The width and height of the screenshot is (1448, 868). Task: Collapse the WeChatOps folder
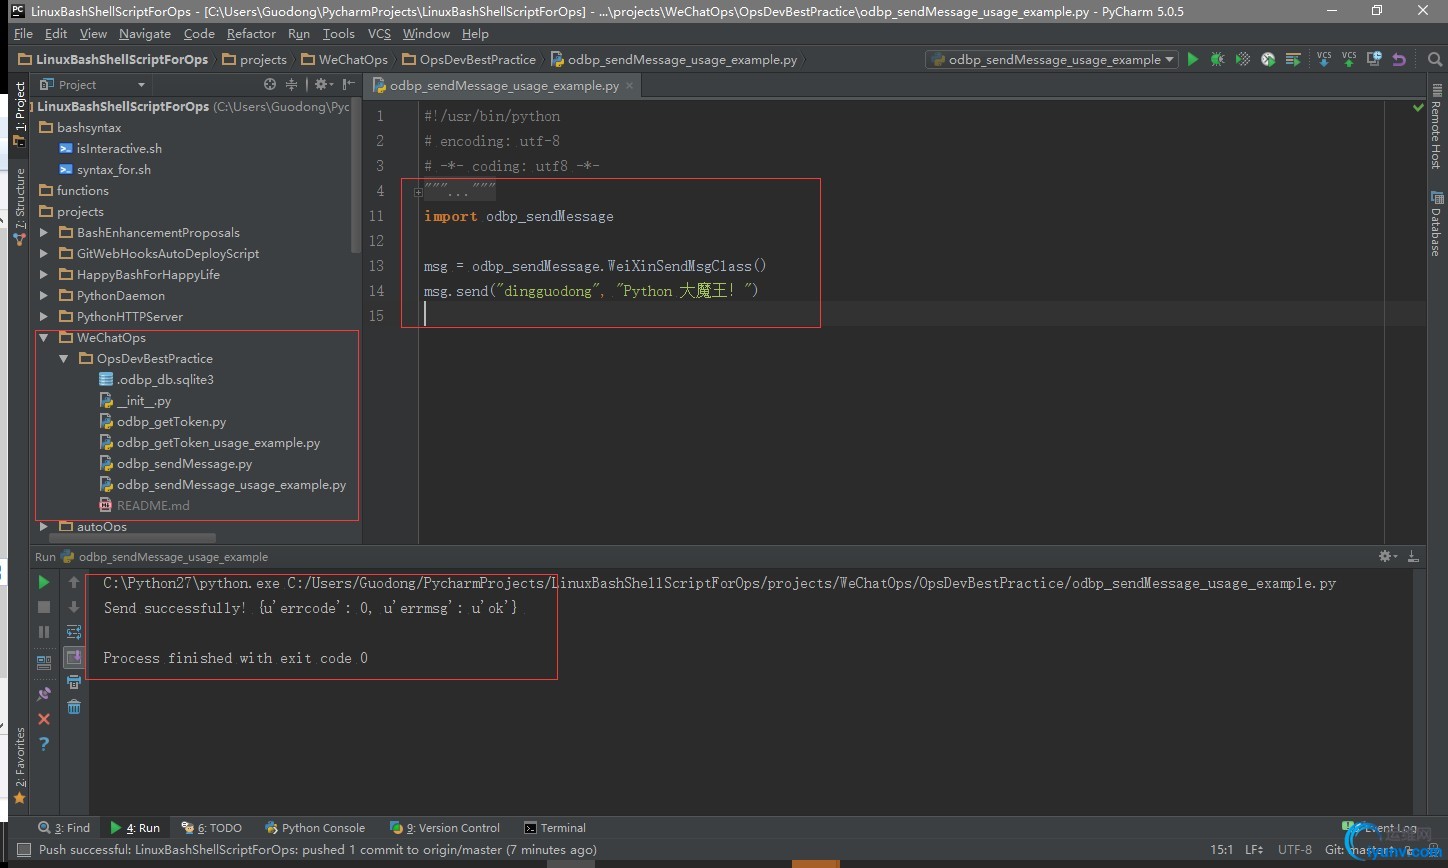click(44, 338)
